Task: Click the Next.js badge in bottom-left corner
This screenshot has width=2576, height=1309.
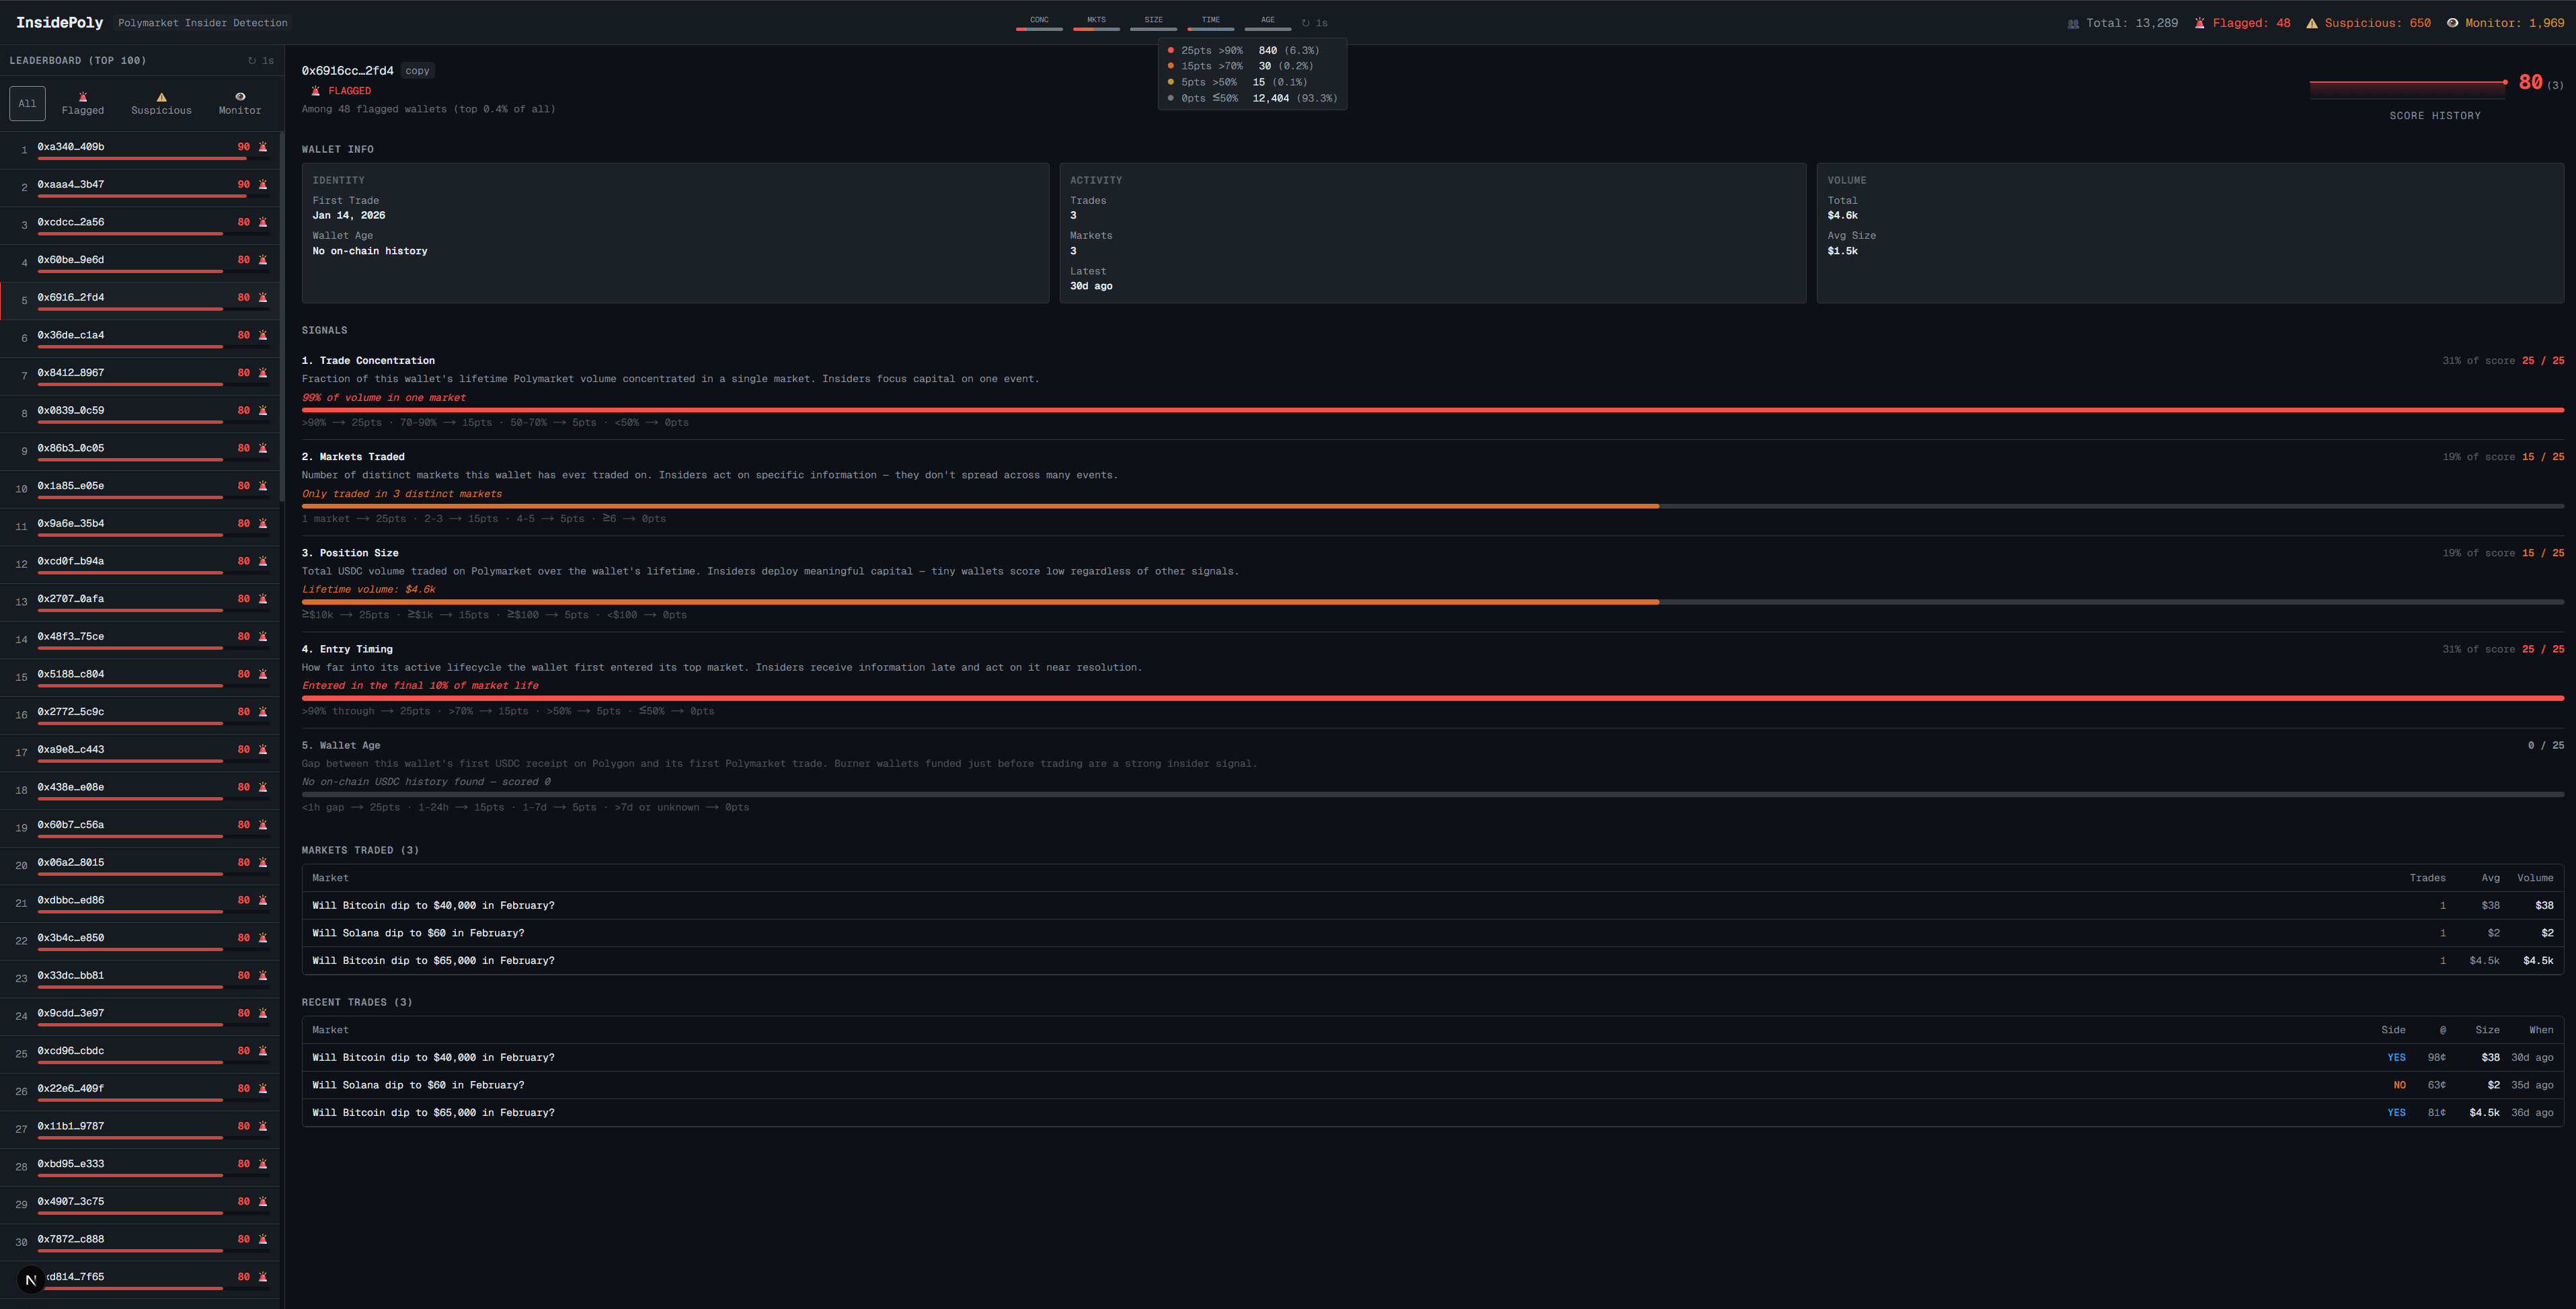Action: point(31,1279)
